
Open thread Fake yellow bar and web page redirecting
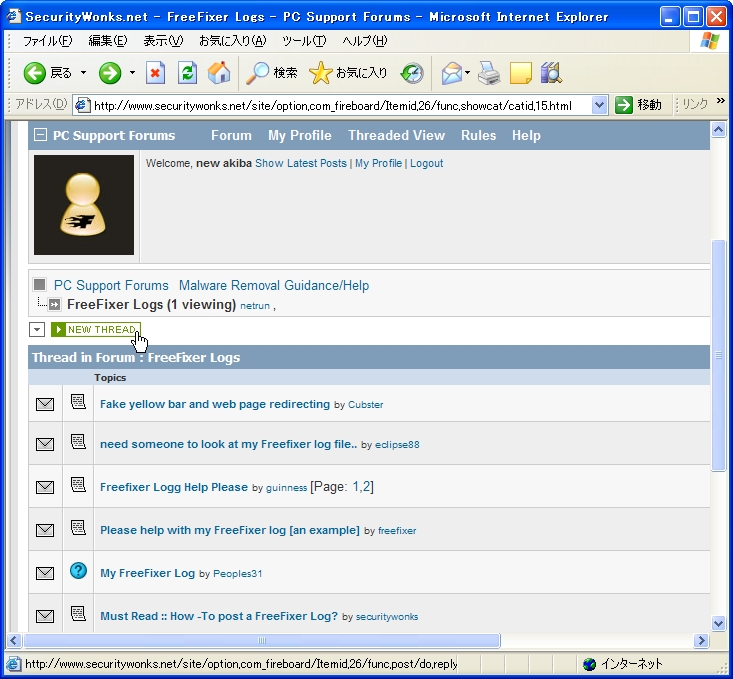click(x=215, y=404)
